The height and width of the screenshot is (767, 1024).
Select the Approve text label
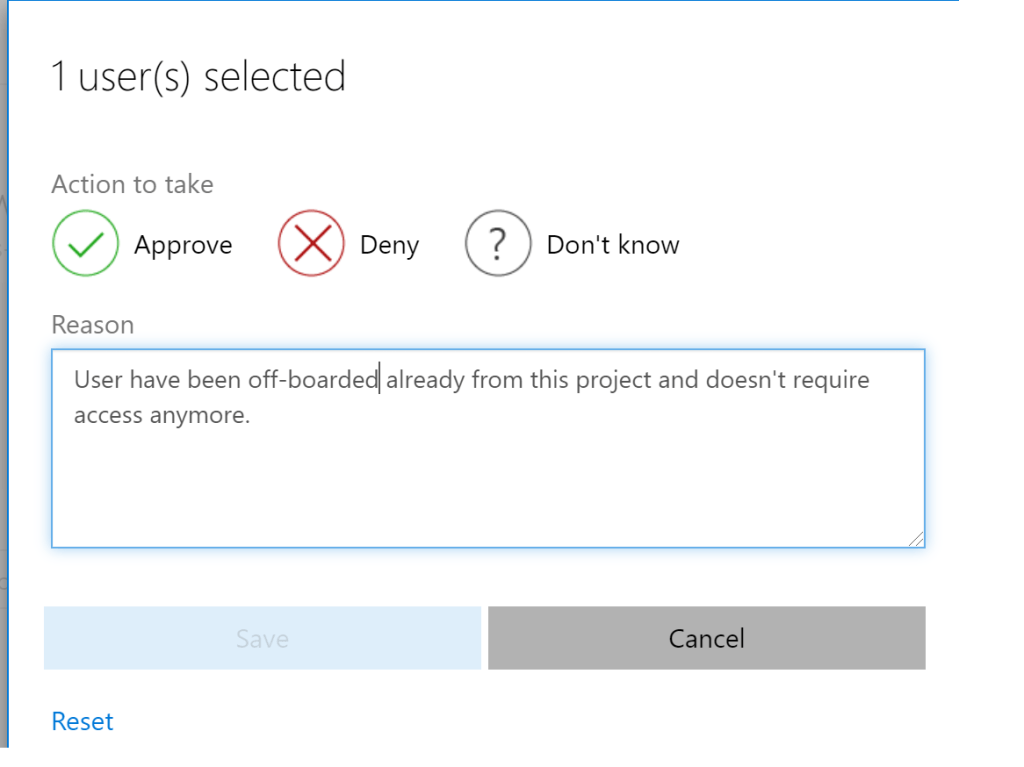tap(183, 245)
